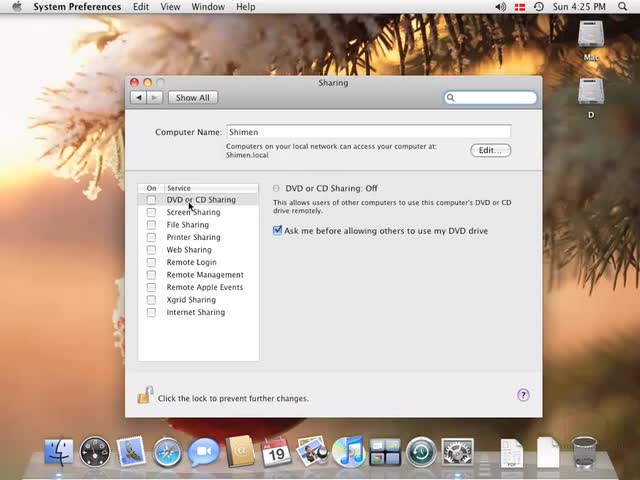This screenshot has height=480, width=640.
Task: Click the Service column header
Action: (x=211, y=188)
